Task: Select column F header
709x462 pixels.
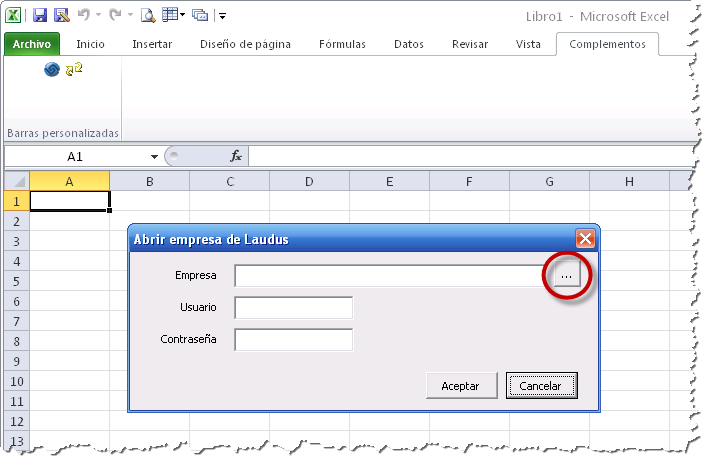Action: pyautogui.click(x=469, y=182)
